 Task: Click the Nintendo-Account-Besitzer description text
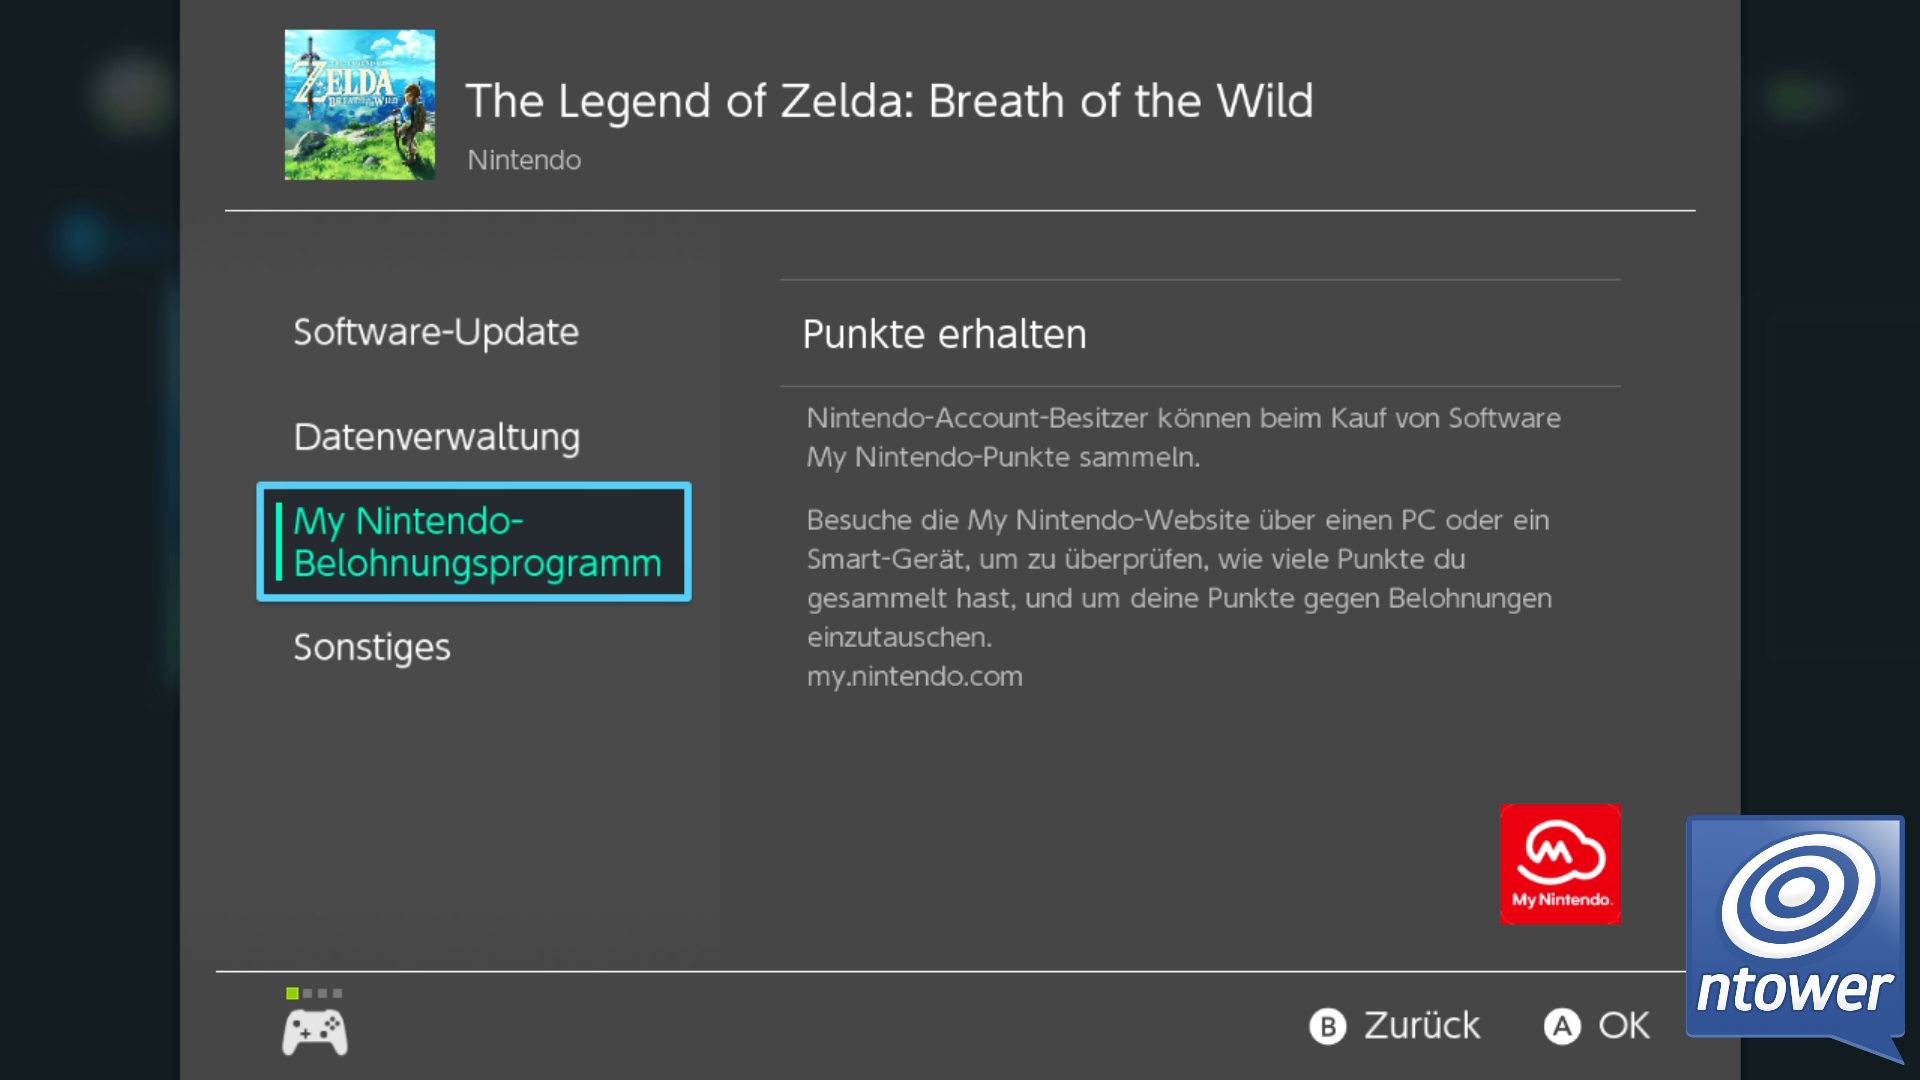point(1184,437)
